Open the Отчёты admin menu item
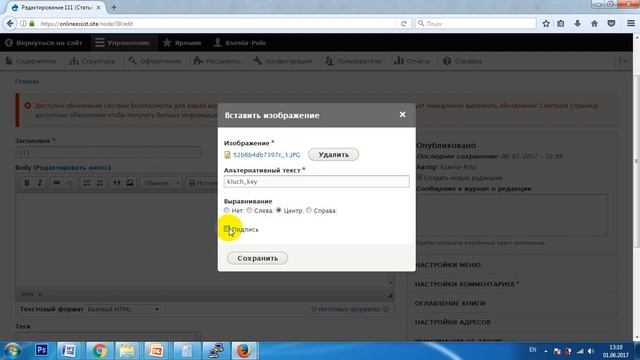This screenshot has width=640, height=360. point(412,61)
